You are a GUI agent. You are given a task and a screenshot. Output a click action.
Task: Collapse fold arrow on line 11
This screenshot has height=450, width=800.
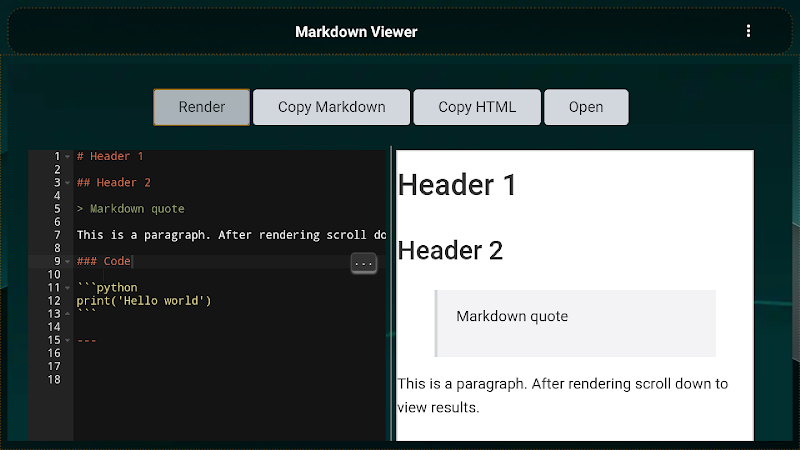tap(67, 288)
